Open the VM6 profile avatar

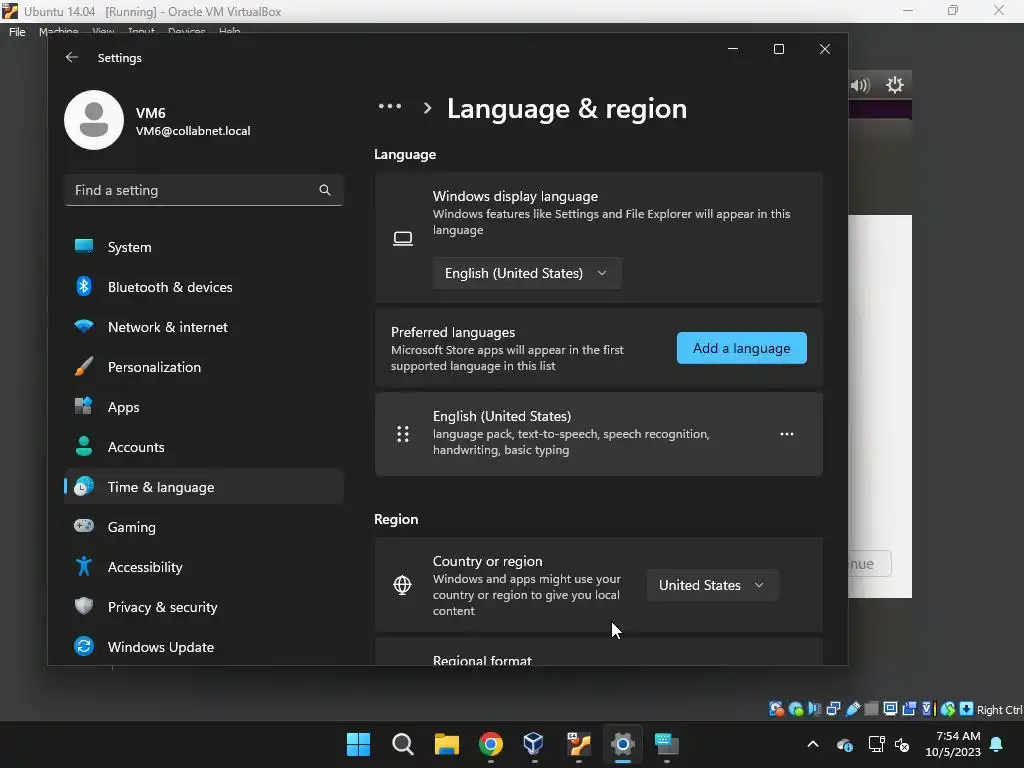pyautogui.click(x=94, y=120)
